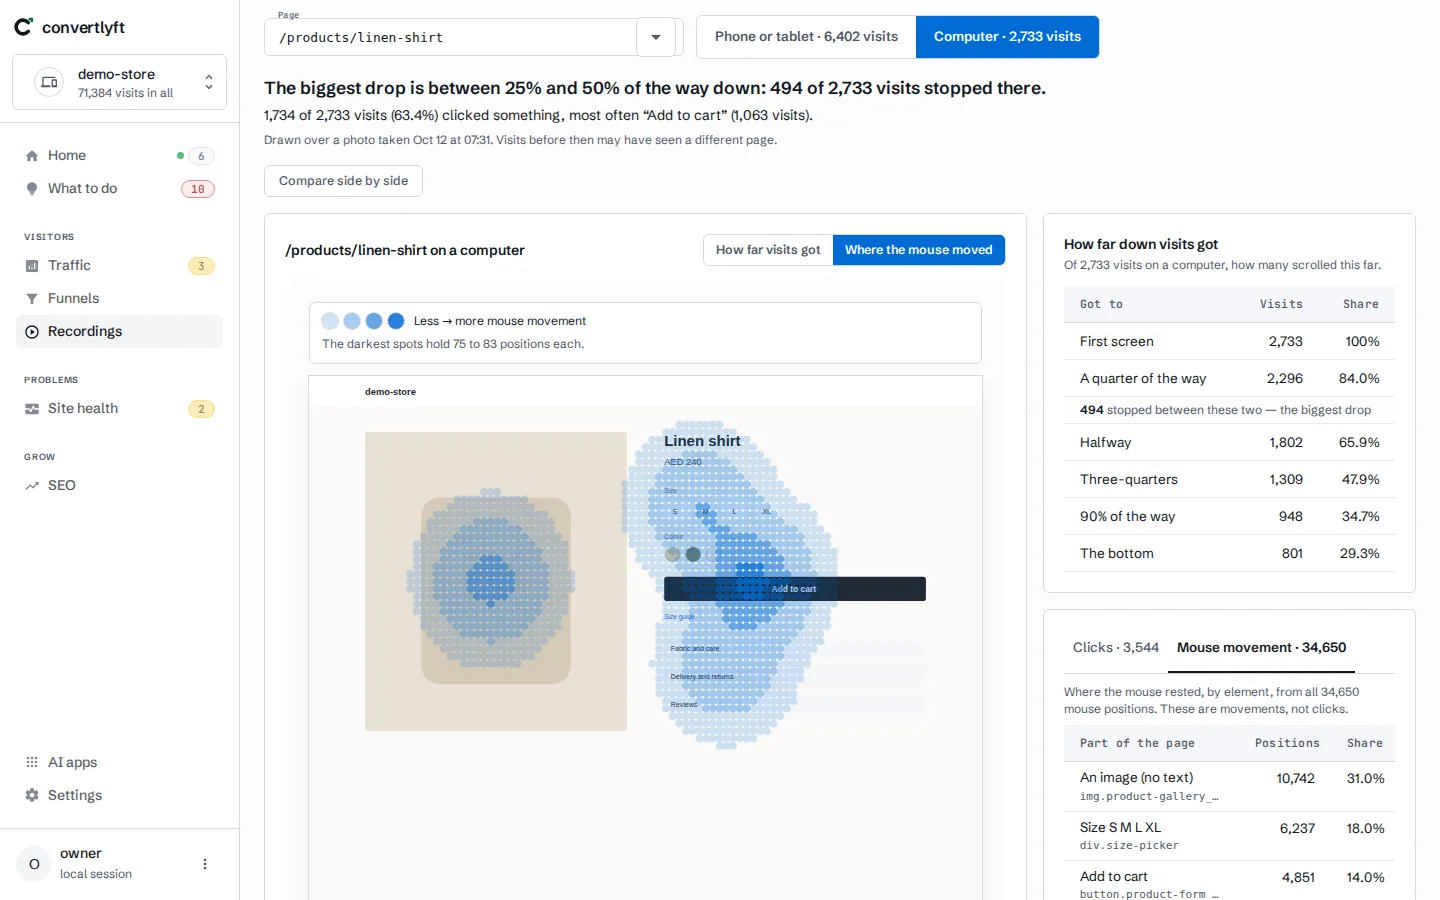
Task: Open AI apps in sidebar
Action: pos(120,762)
